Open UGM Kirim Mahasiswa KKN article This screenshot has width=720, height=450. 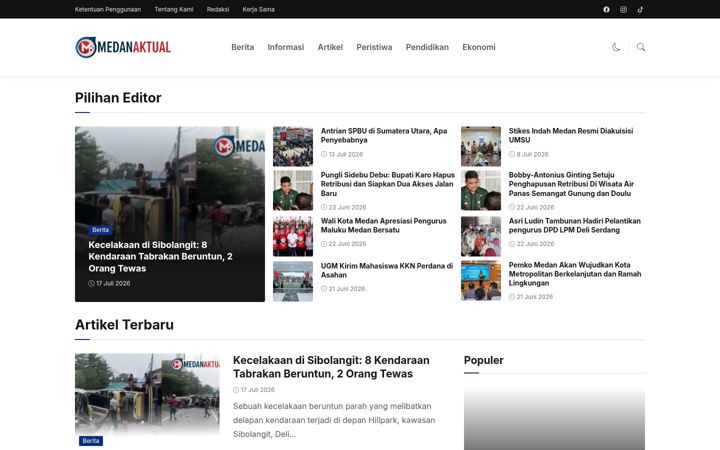click(387, 270)
